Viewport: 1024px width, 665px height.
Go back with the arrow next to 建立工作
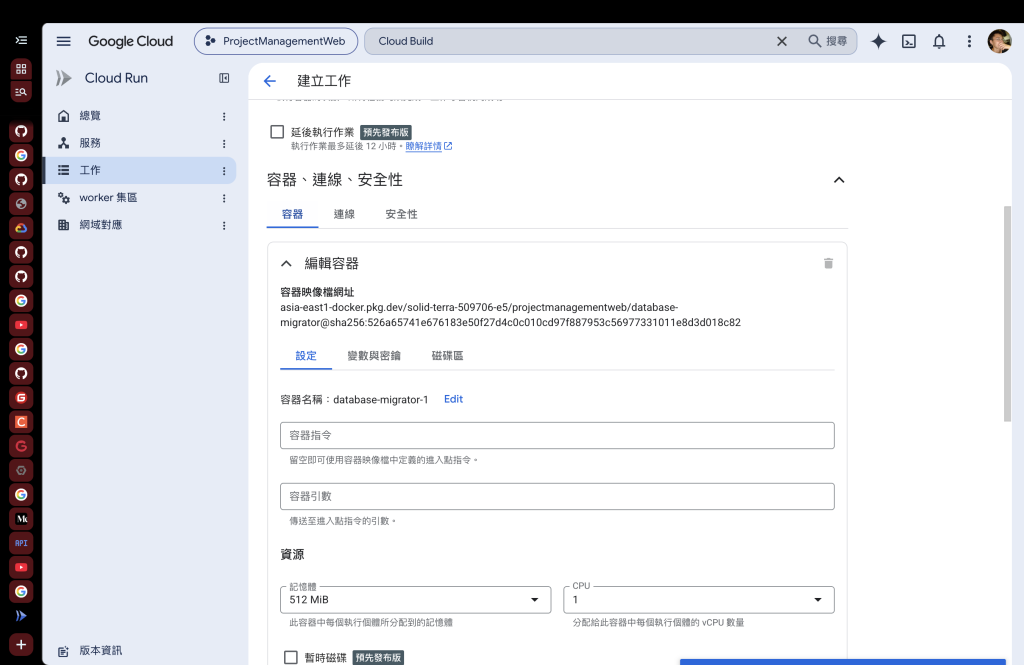coord(270,81)
